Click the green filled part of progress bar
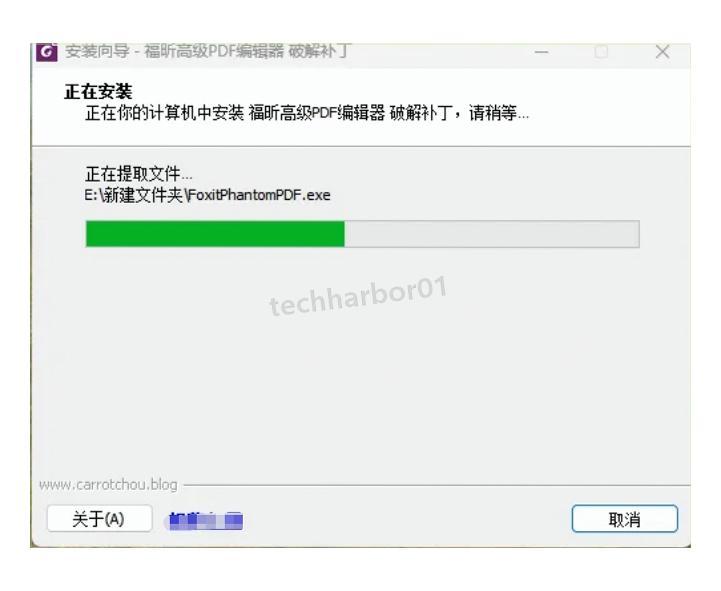The height and width of the screenshot is (591, 721). [x=215, y=234]
